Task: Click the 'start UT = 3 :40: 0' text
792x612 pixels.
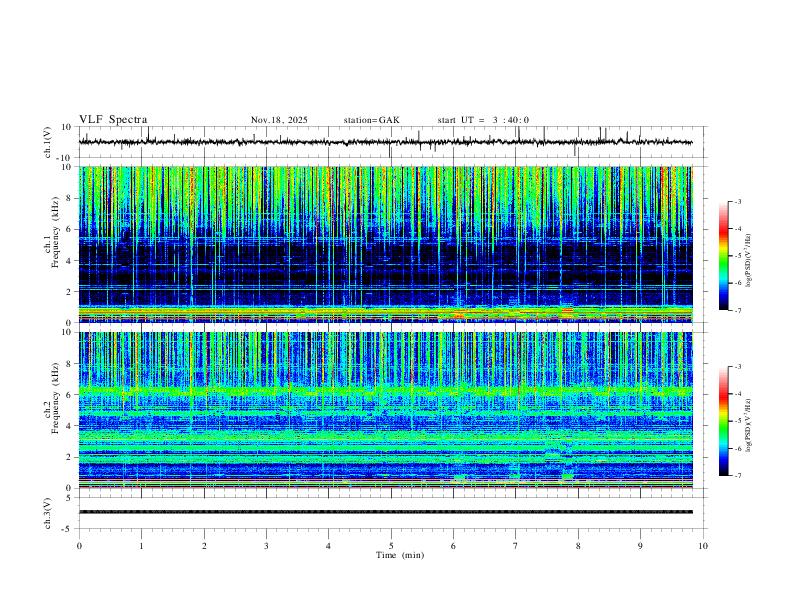Action: click(483, 120)
